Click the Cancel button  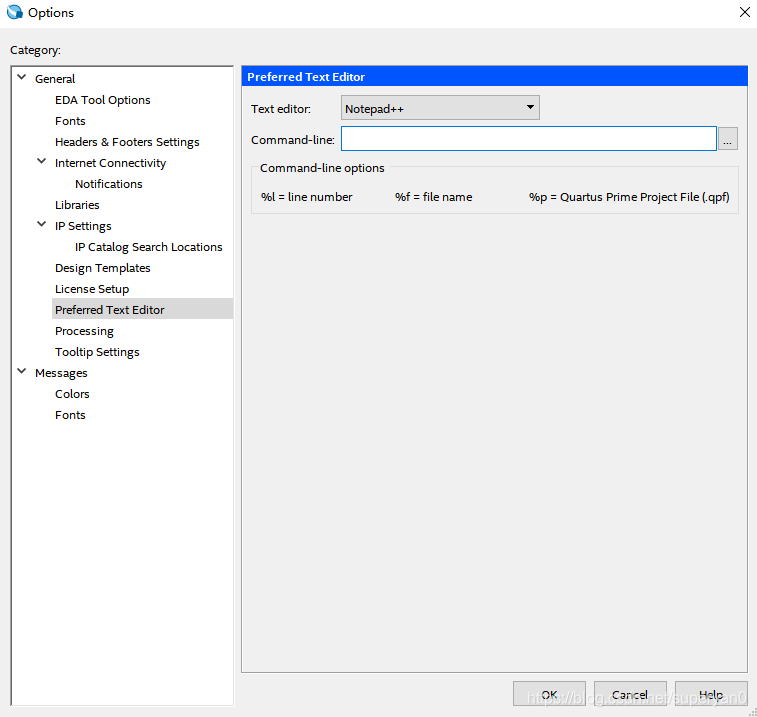630,694
